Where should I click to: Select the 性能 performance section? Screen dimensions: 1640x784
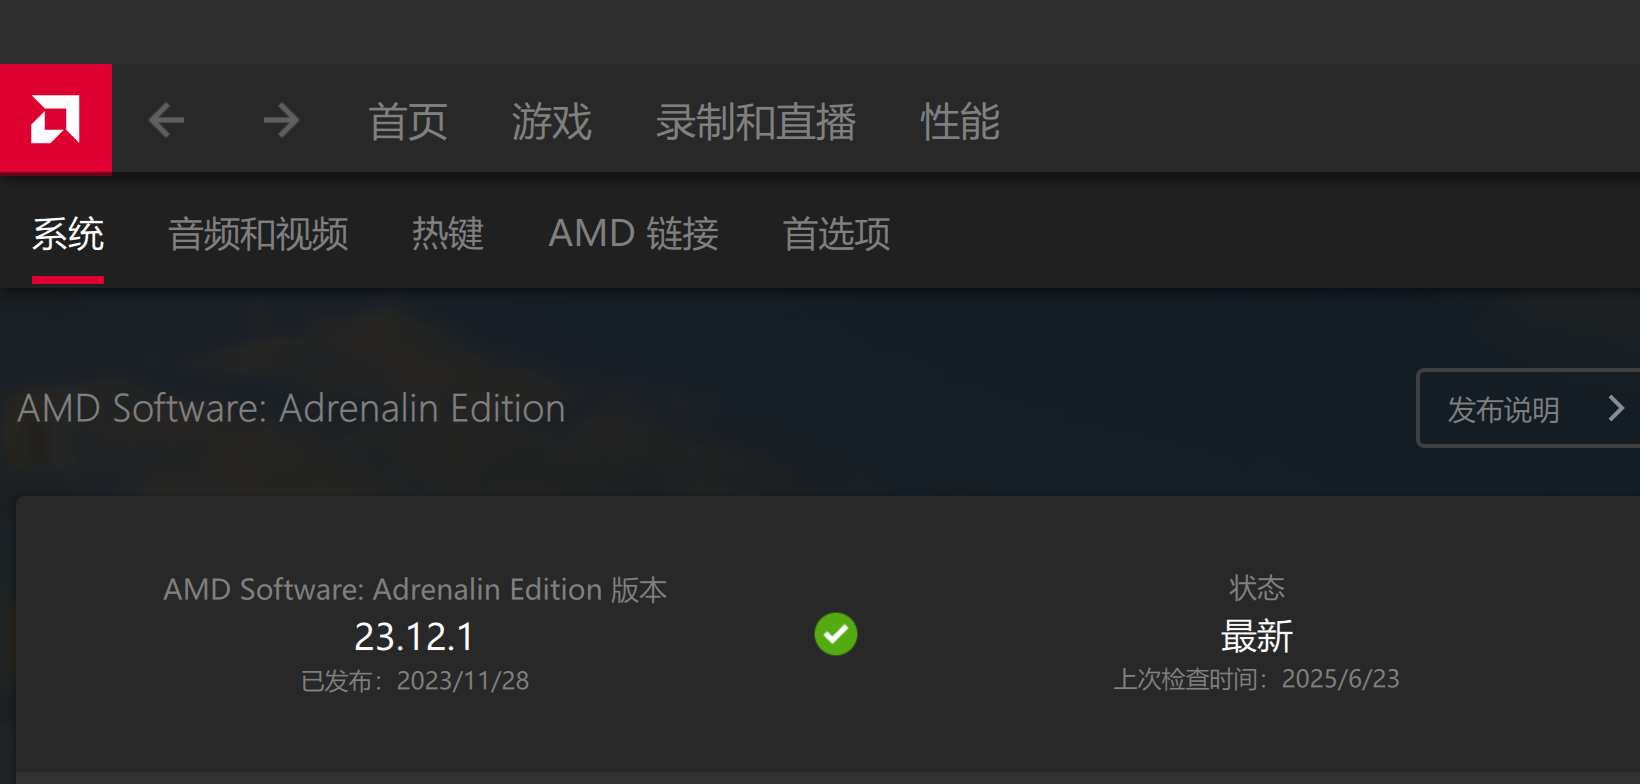pos(959,121)
